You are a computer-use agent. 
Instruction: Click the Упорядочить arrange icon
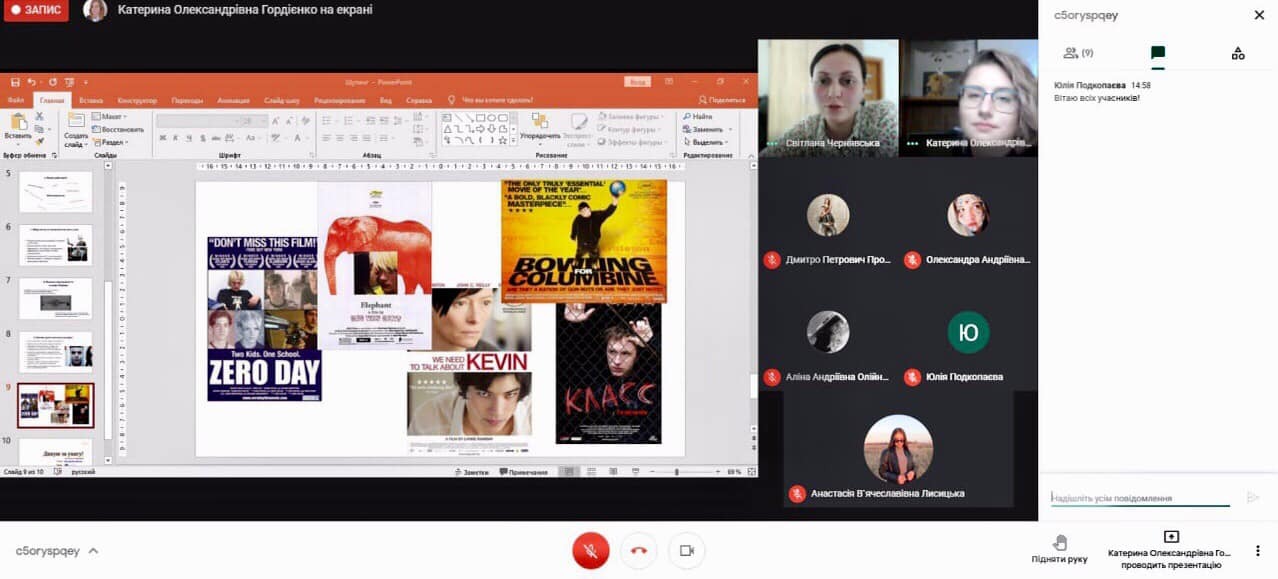tap(540, 120)
